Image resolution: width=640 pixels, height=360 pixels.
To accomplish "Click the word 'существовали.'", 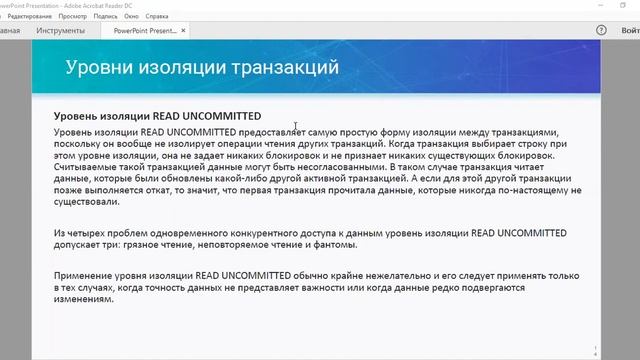I will pos(87,202).
